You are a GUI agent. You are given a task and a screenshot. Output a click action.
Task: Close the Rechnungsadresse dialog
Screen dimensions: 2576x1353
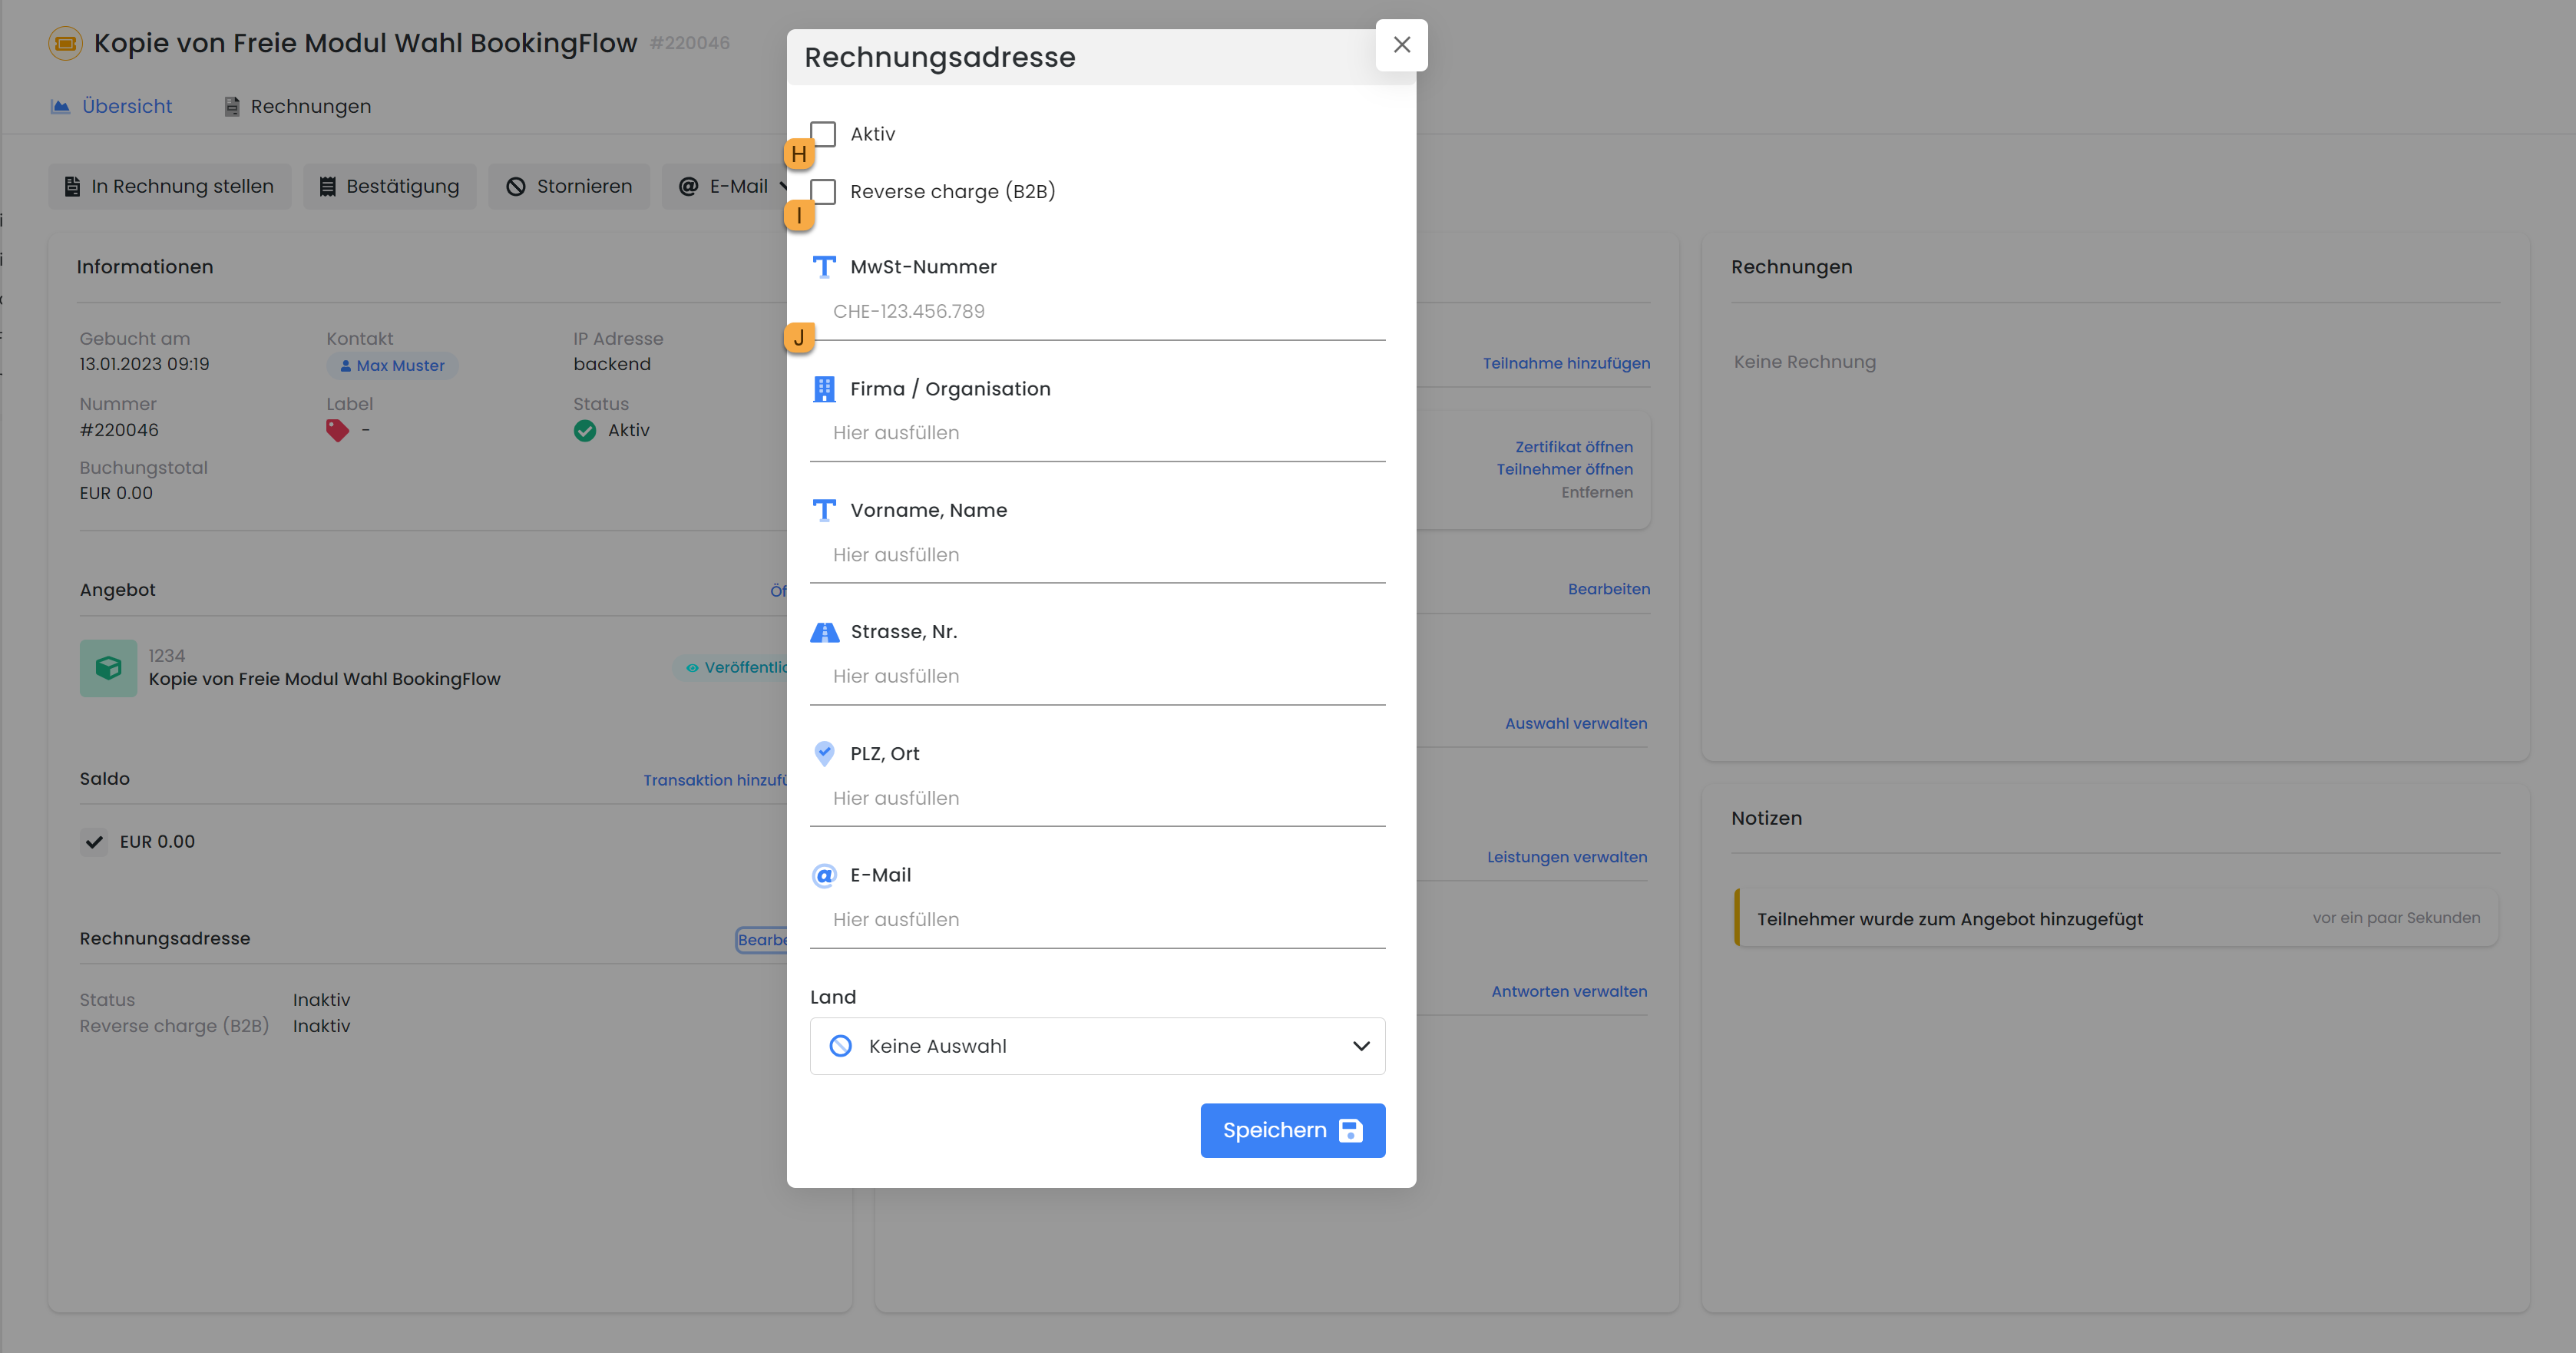coord(1401,45)
